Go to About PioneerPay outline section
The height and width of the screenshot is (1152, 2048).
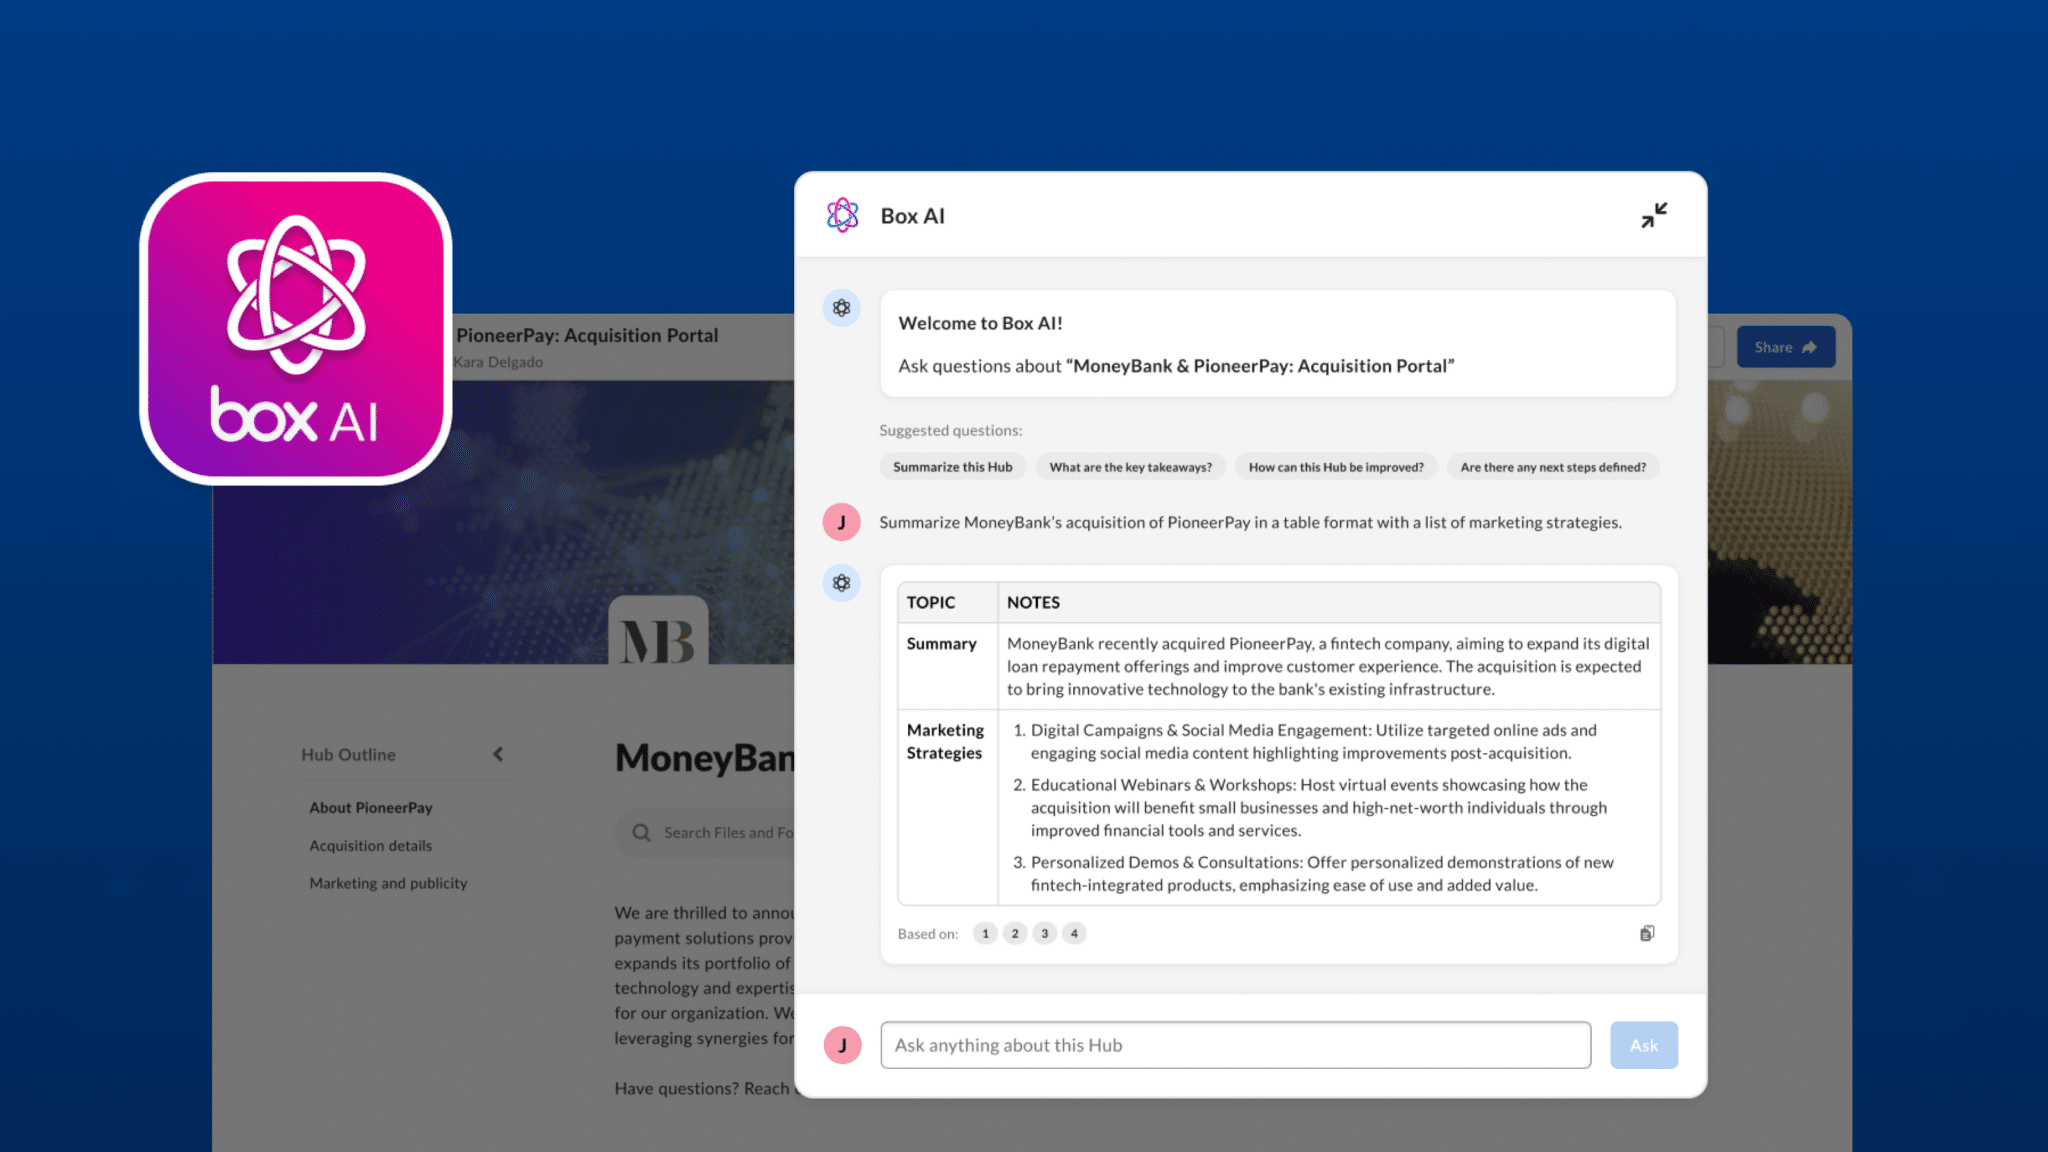point(371,808)
